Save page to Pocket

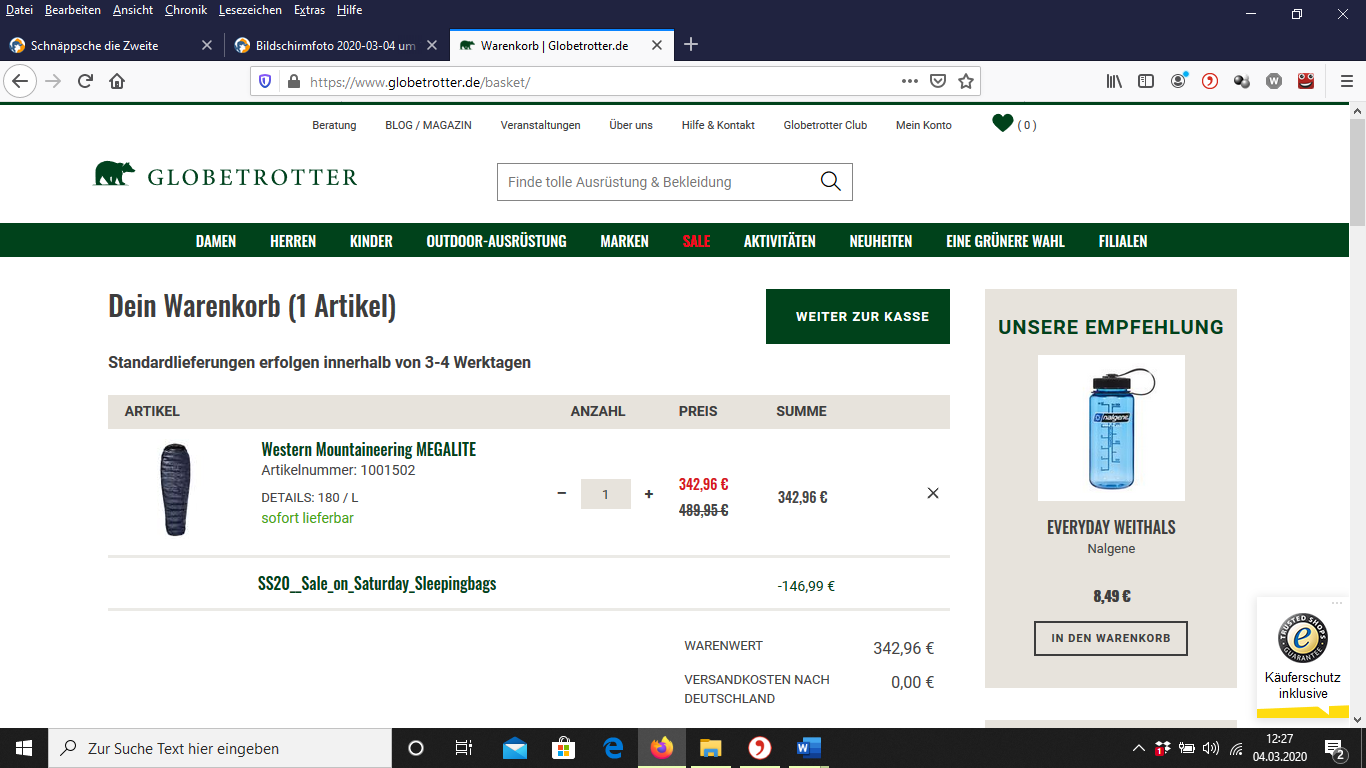pyautogui.click(x=938, y=81)
